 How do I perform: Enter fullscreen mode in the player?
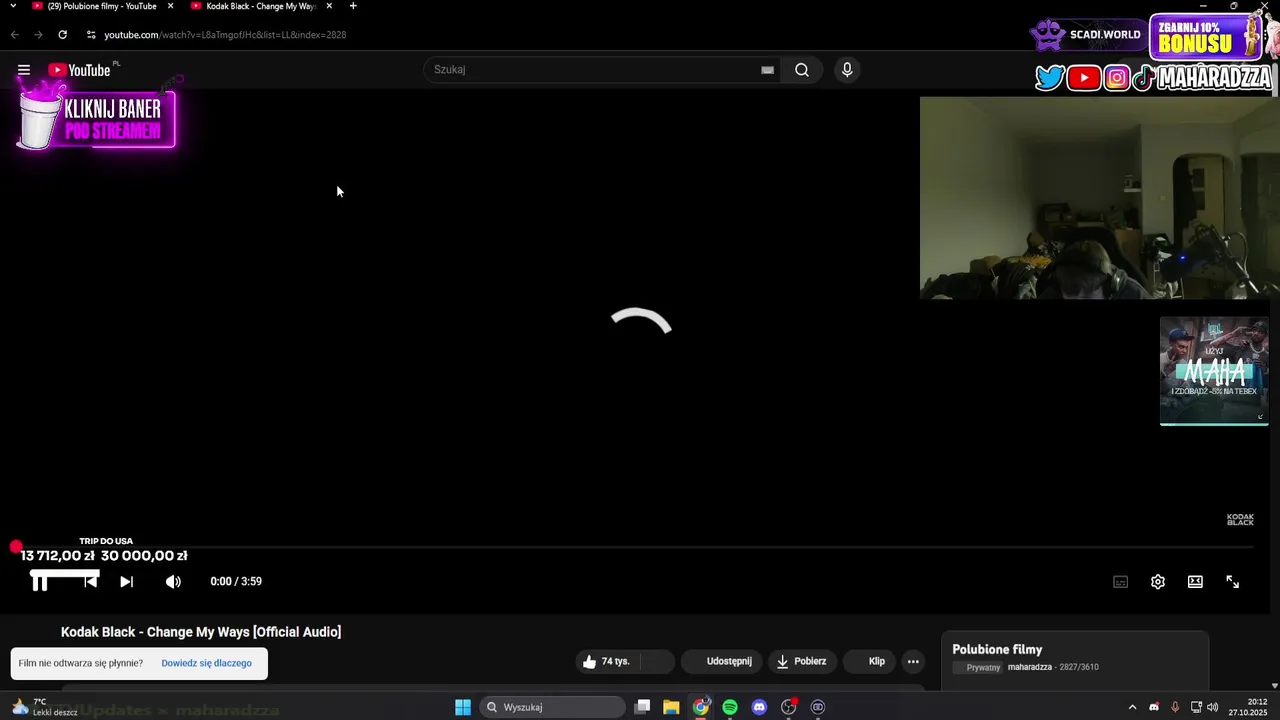tap(1233, 582)
